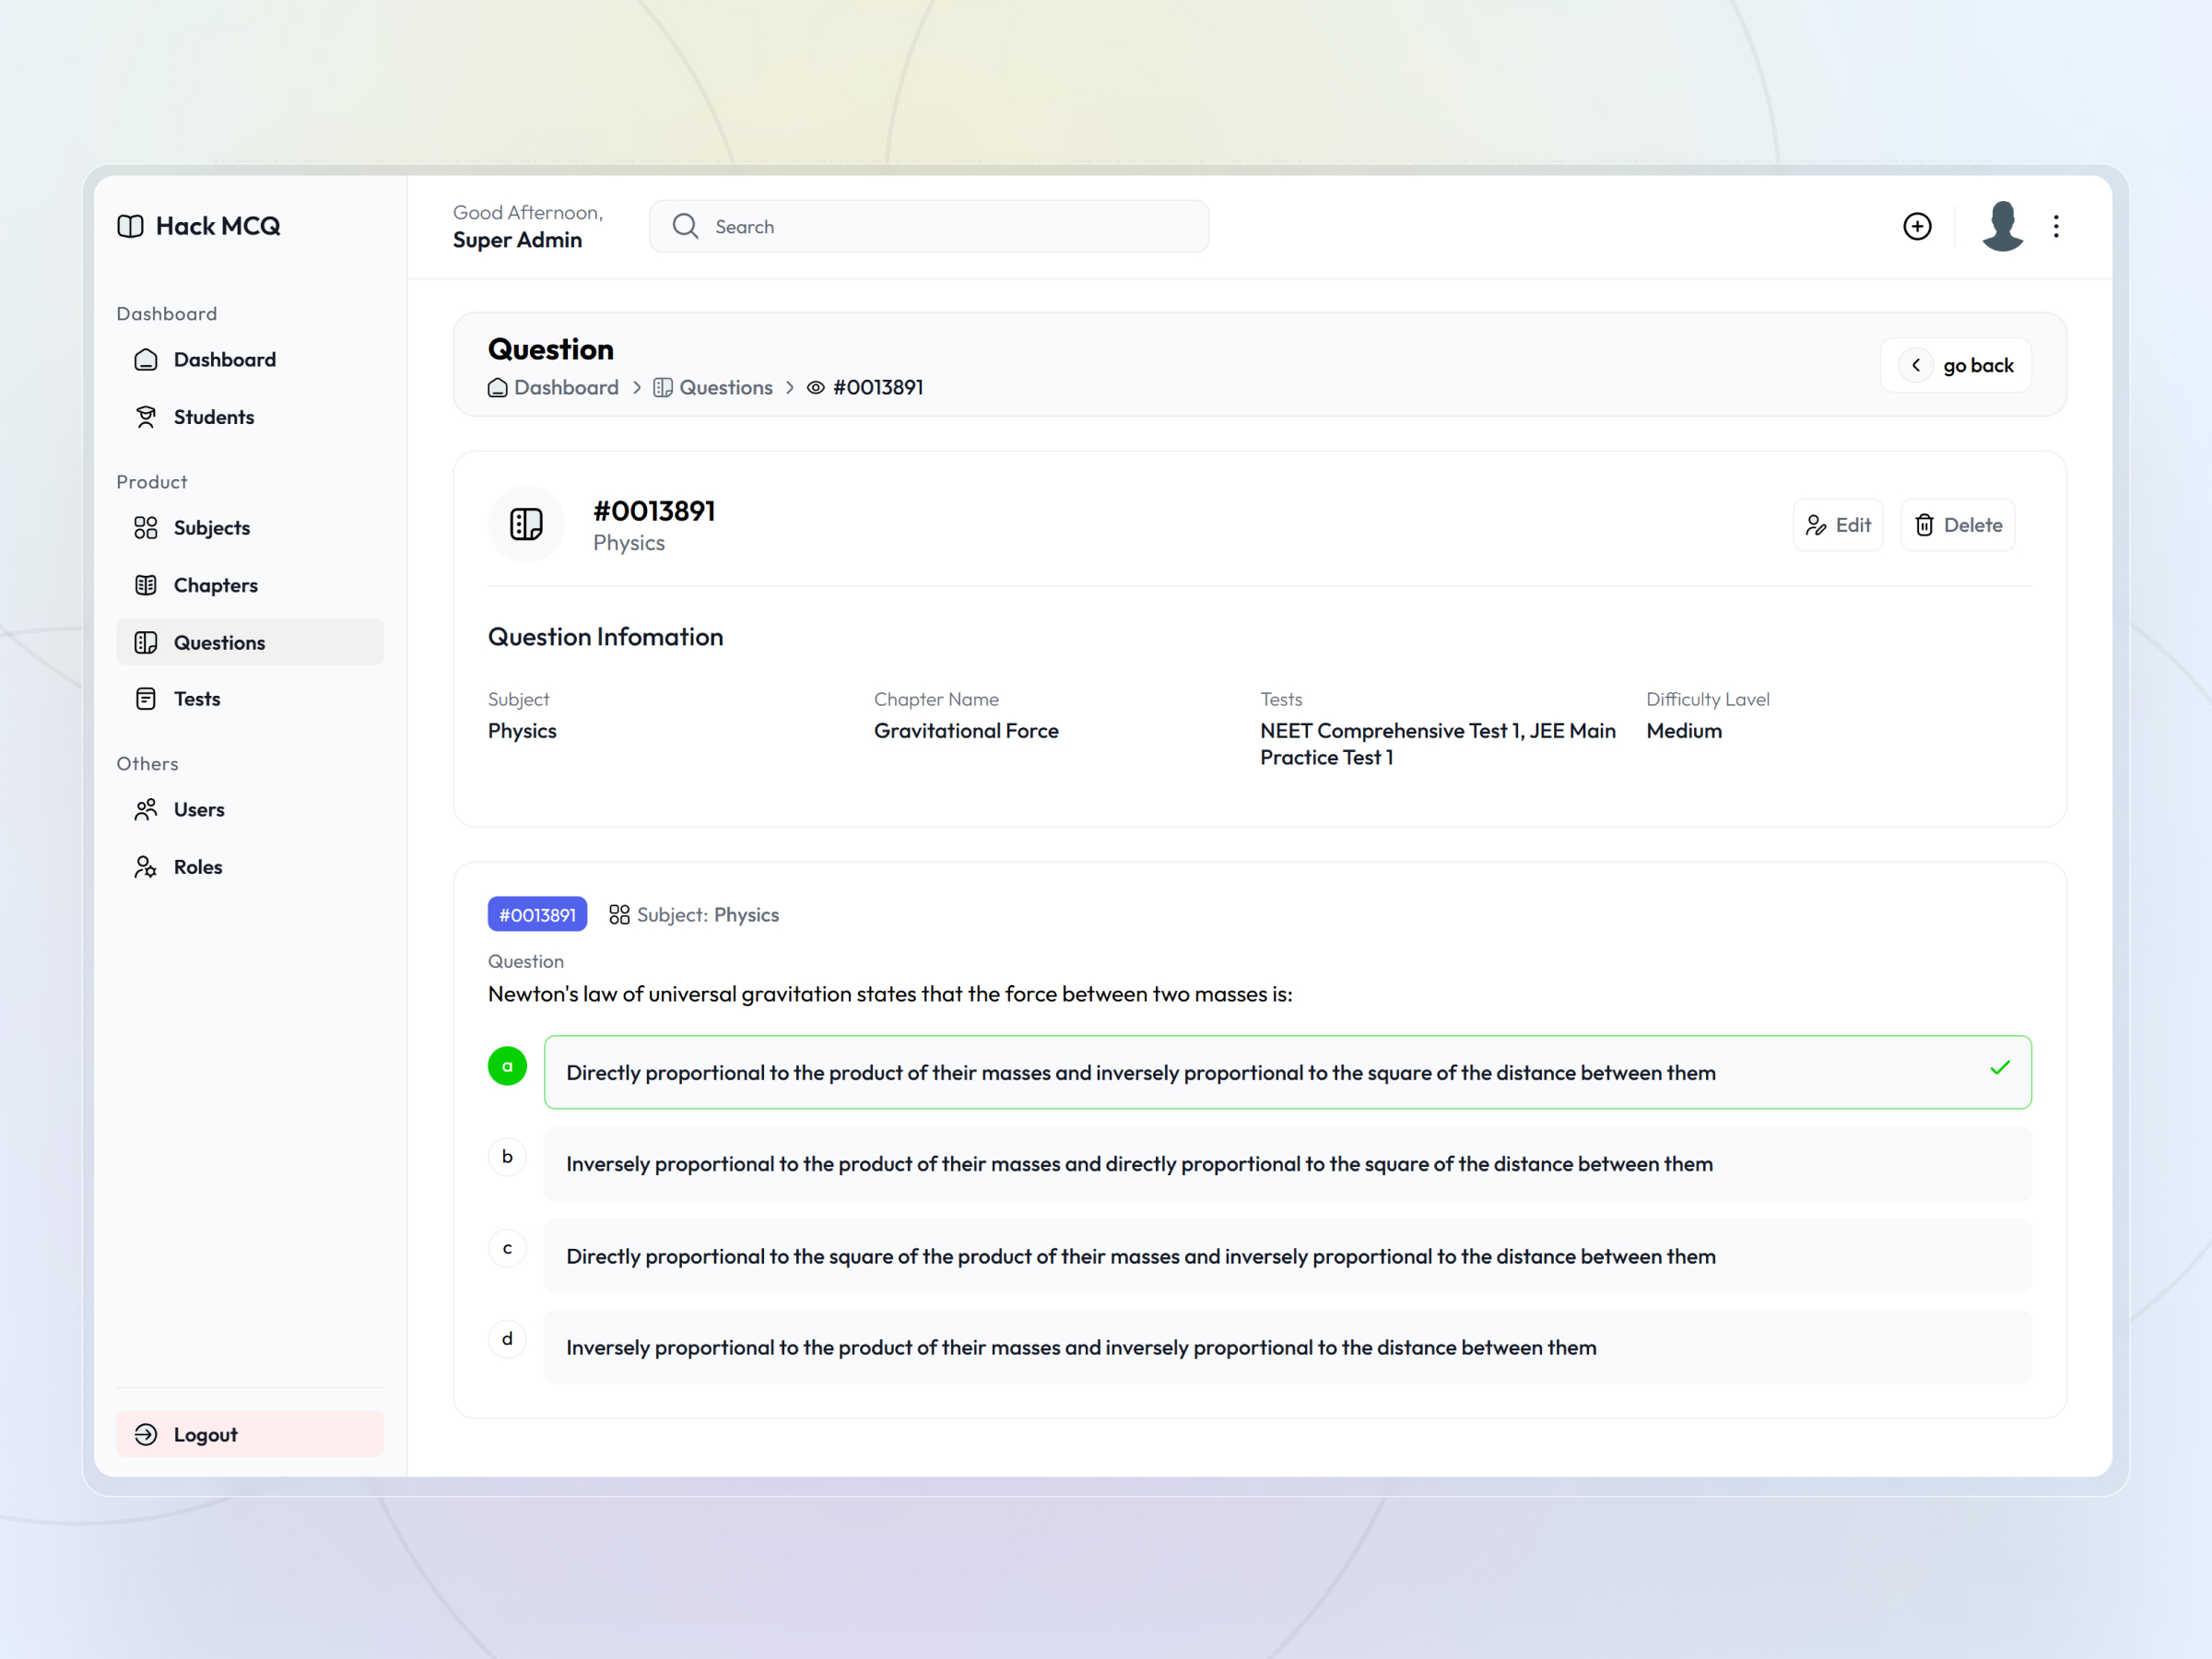Select the Subjects icon in the sidebar
Viewport: 2212px width, 1659px height.
click(146, 527)
